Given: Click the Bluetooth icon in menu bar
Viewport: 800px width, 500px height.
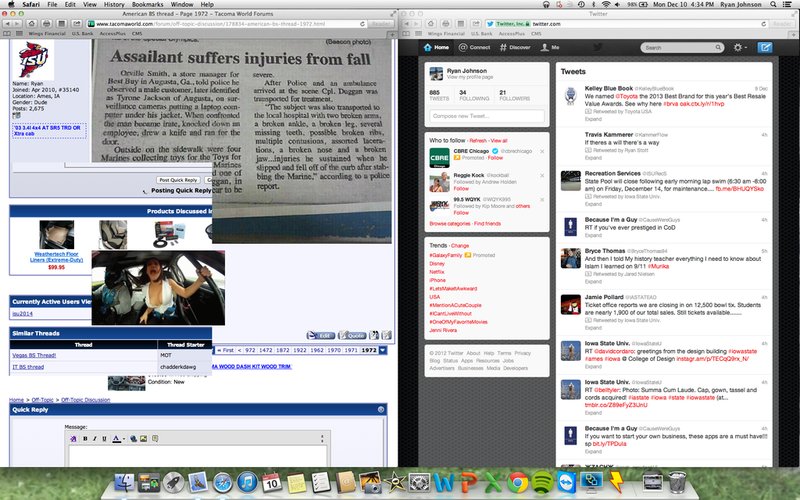Looking at the screenshot, I should 593,4.
